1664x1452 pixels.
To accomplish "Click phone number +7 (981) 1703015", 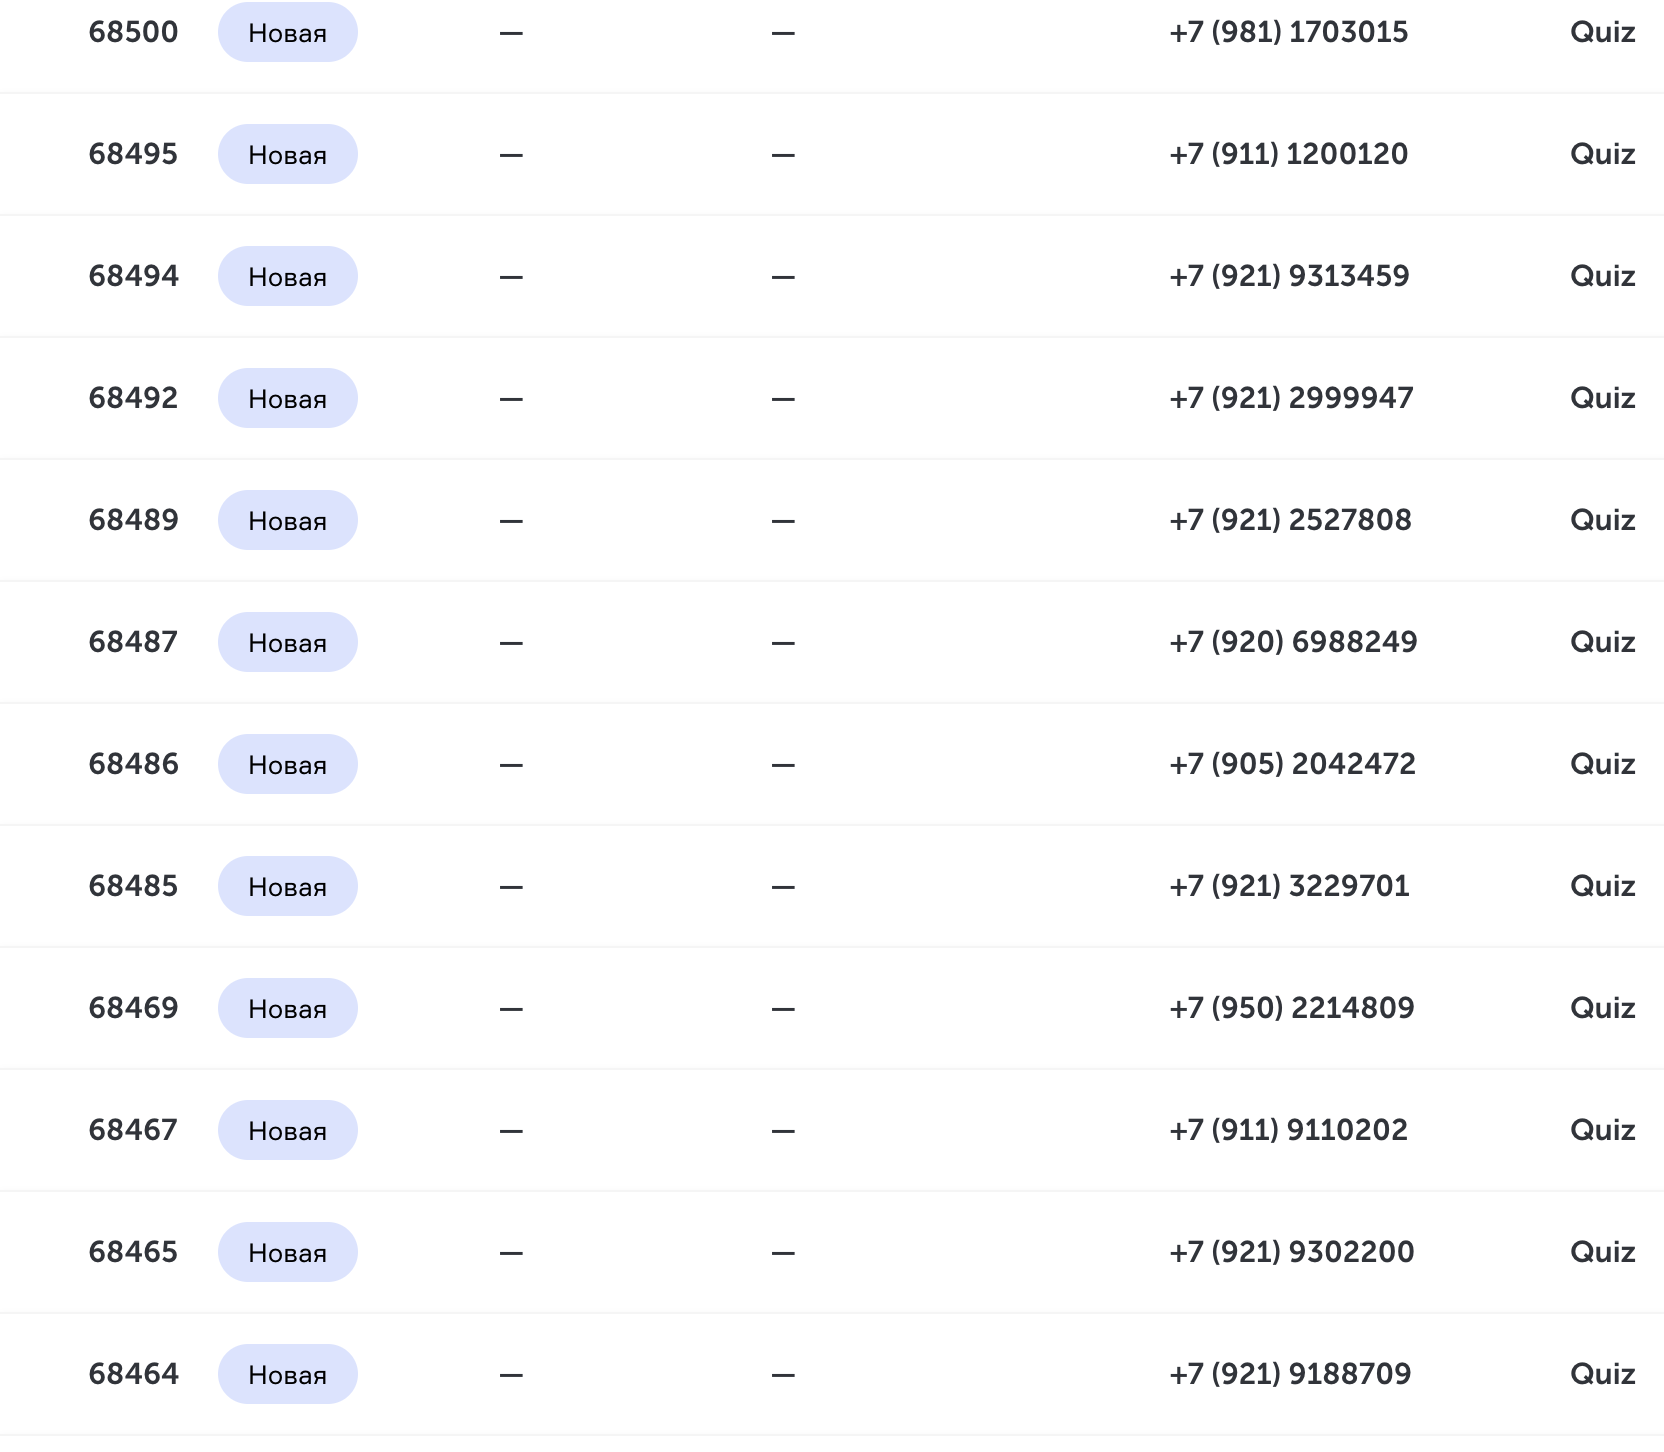I will [1288, 32].
